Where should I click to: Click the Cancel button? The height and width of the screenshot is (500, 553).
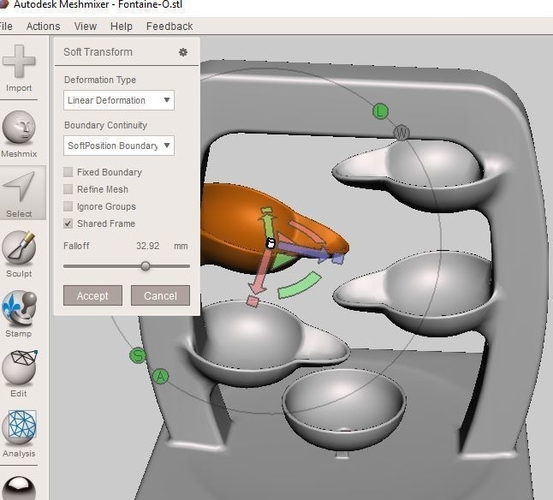[x=160, y=295]
